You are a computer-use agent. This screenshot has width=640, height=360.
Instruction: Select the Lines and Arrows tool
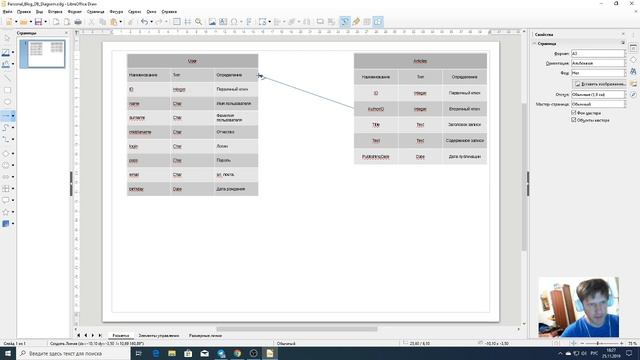pyautogui.click(x=6, y=116)
